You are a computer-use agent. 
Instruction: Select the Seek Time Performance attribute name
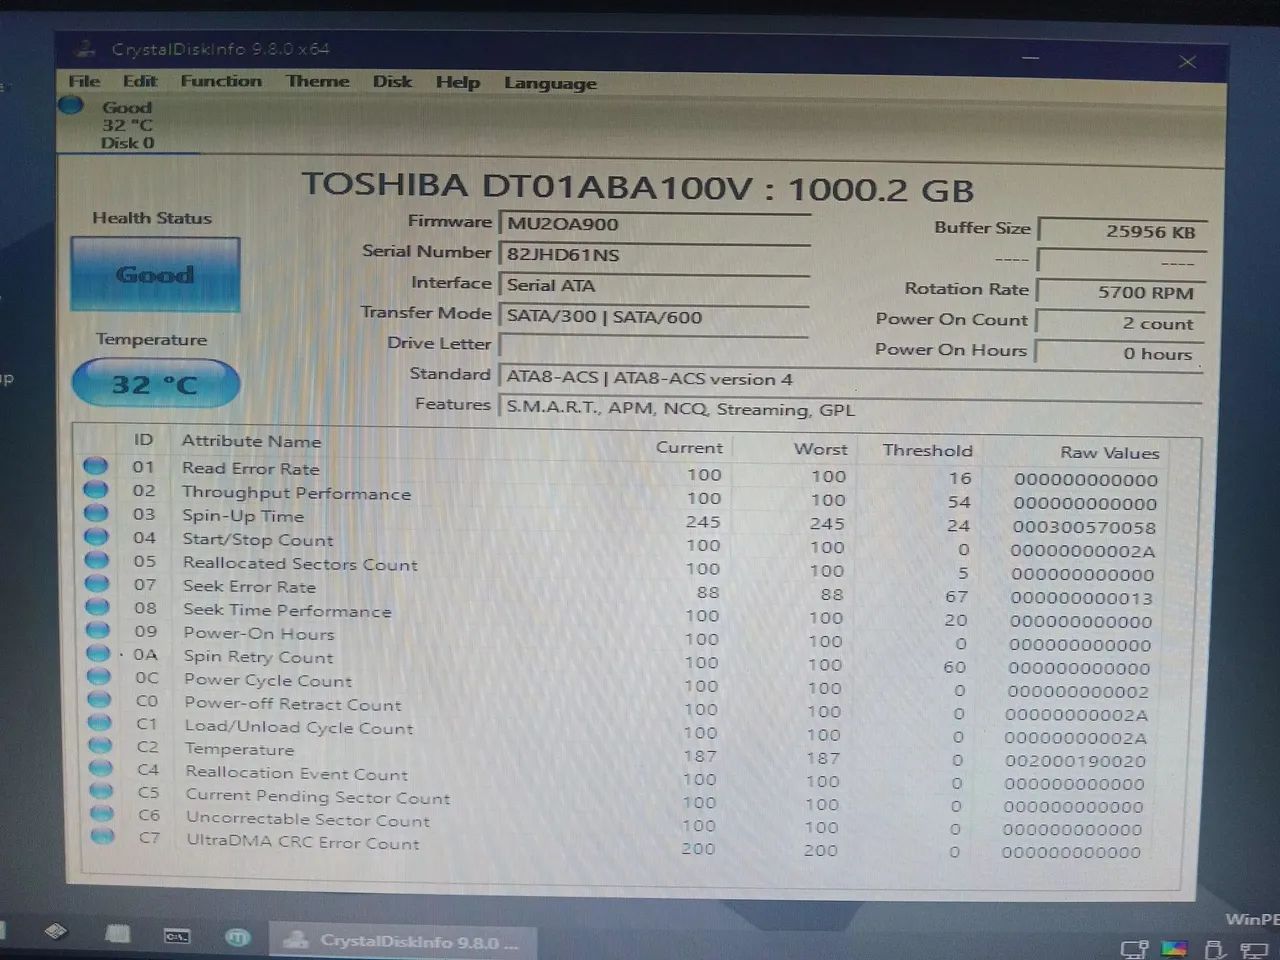[x=287, y=610]
